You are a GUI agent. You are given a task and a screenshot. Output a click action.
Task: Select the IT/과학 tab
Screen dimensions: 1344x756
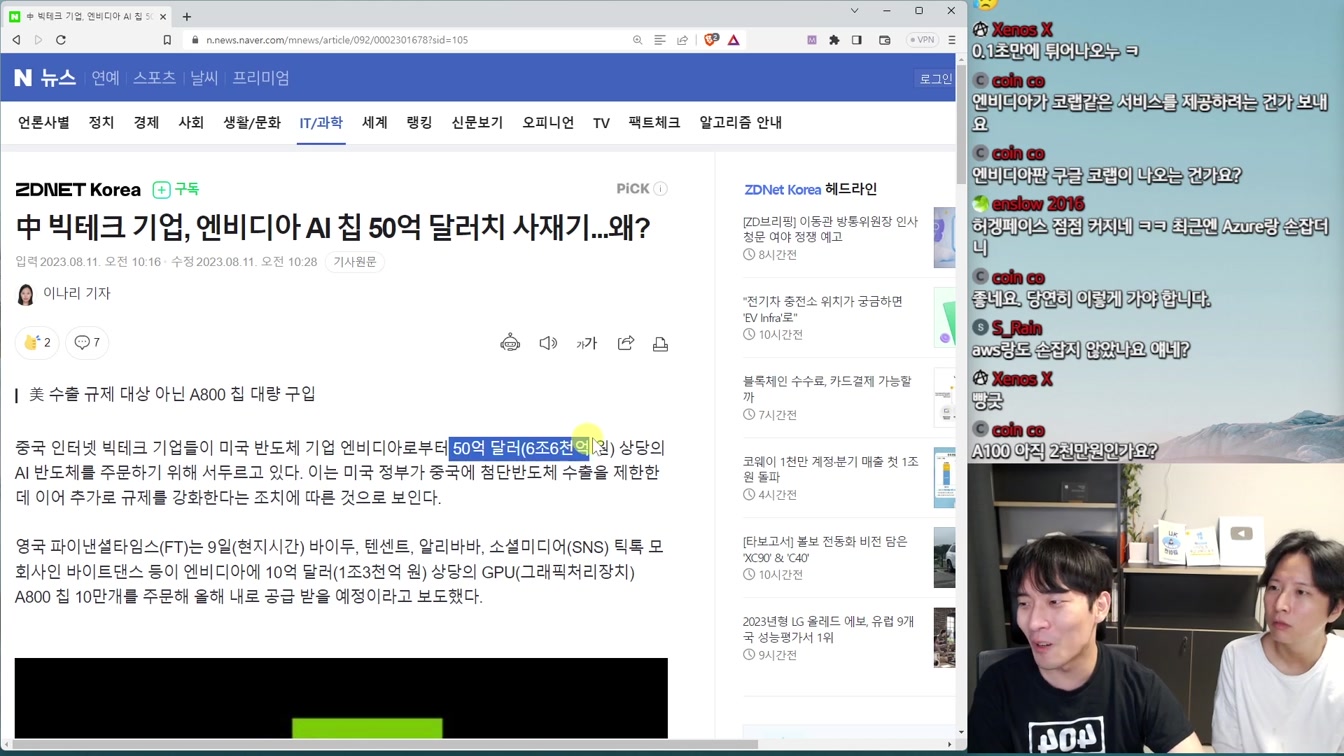[321, 122]
